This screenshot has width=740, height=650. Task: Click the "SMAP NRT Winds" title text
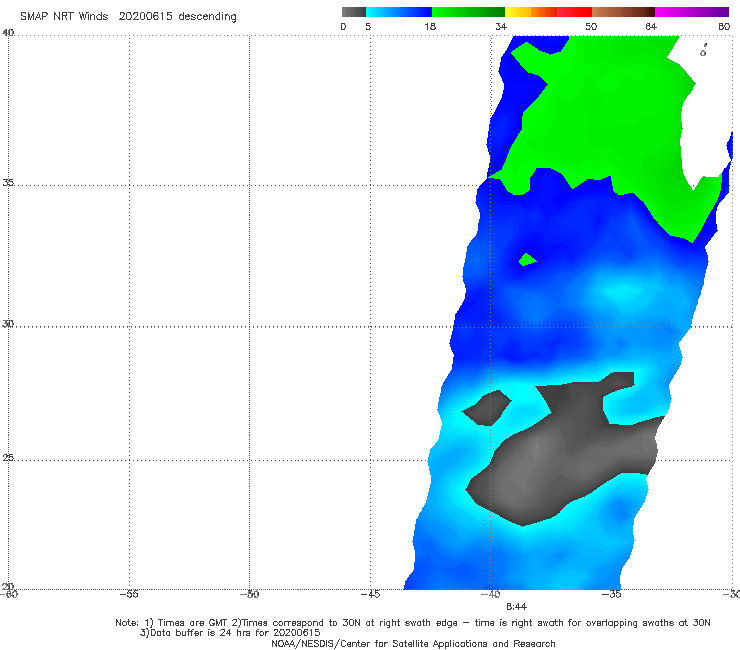click(x=64, y=17)
